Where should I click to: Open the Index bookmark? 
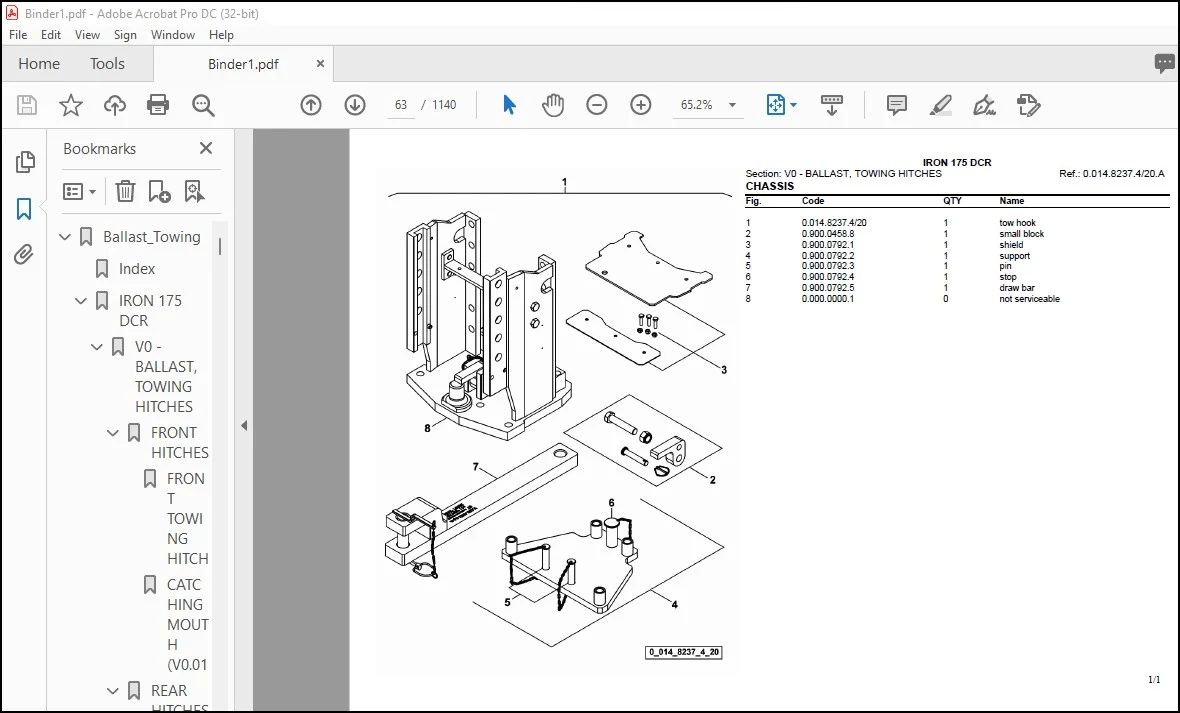click(x=136, y=269)
